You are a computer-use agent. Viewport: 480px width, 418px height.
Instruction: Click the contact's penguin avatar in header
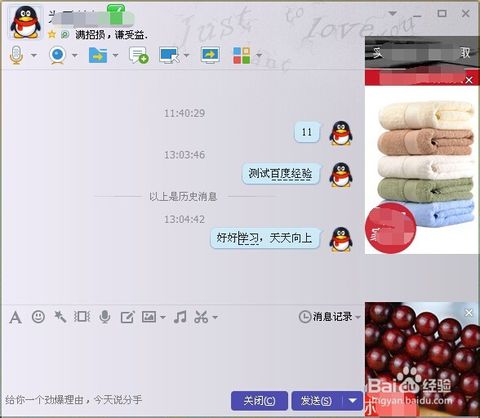click(x=25, y=23)
